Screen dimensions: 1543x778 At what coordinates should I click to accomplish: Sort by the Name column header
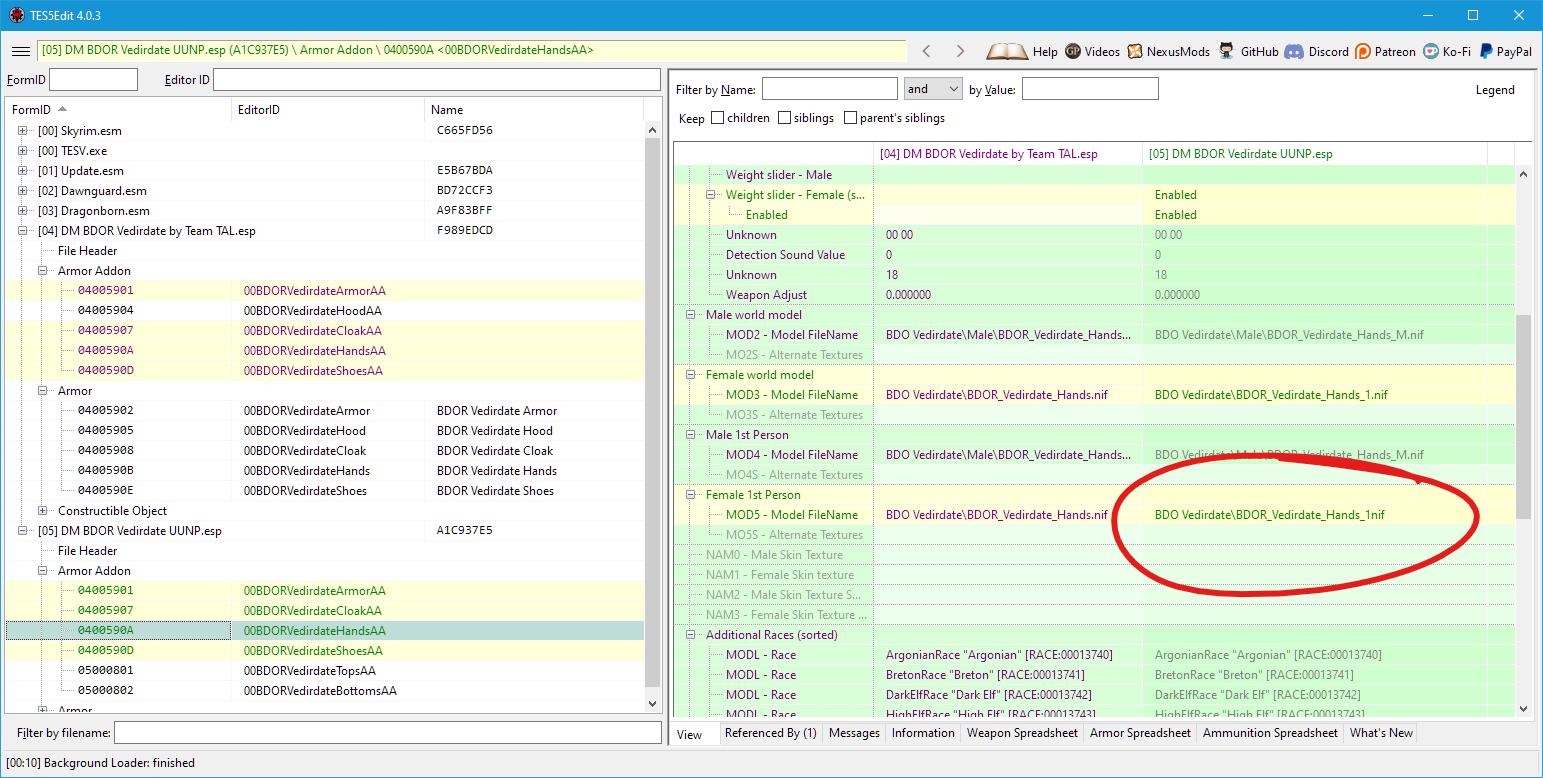click(x=534, y=109)
